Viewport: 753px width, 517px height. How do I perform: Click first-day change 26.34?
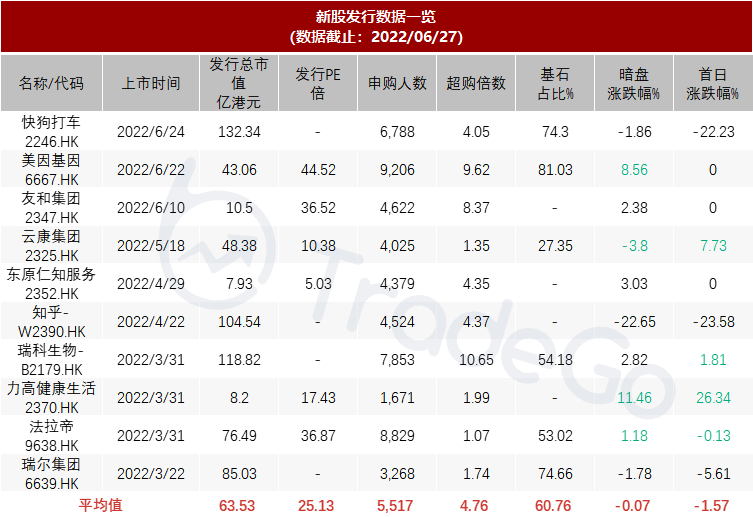tap(714, 398)
